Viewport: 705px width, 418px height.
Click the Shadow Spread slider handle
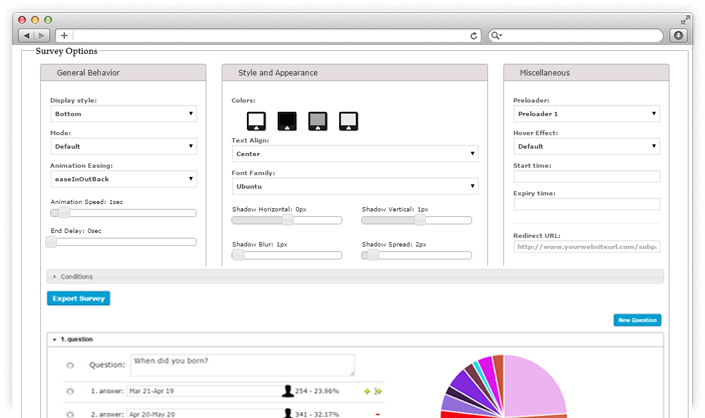(373, 255)
